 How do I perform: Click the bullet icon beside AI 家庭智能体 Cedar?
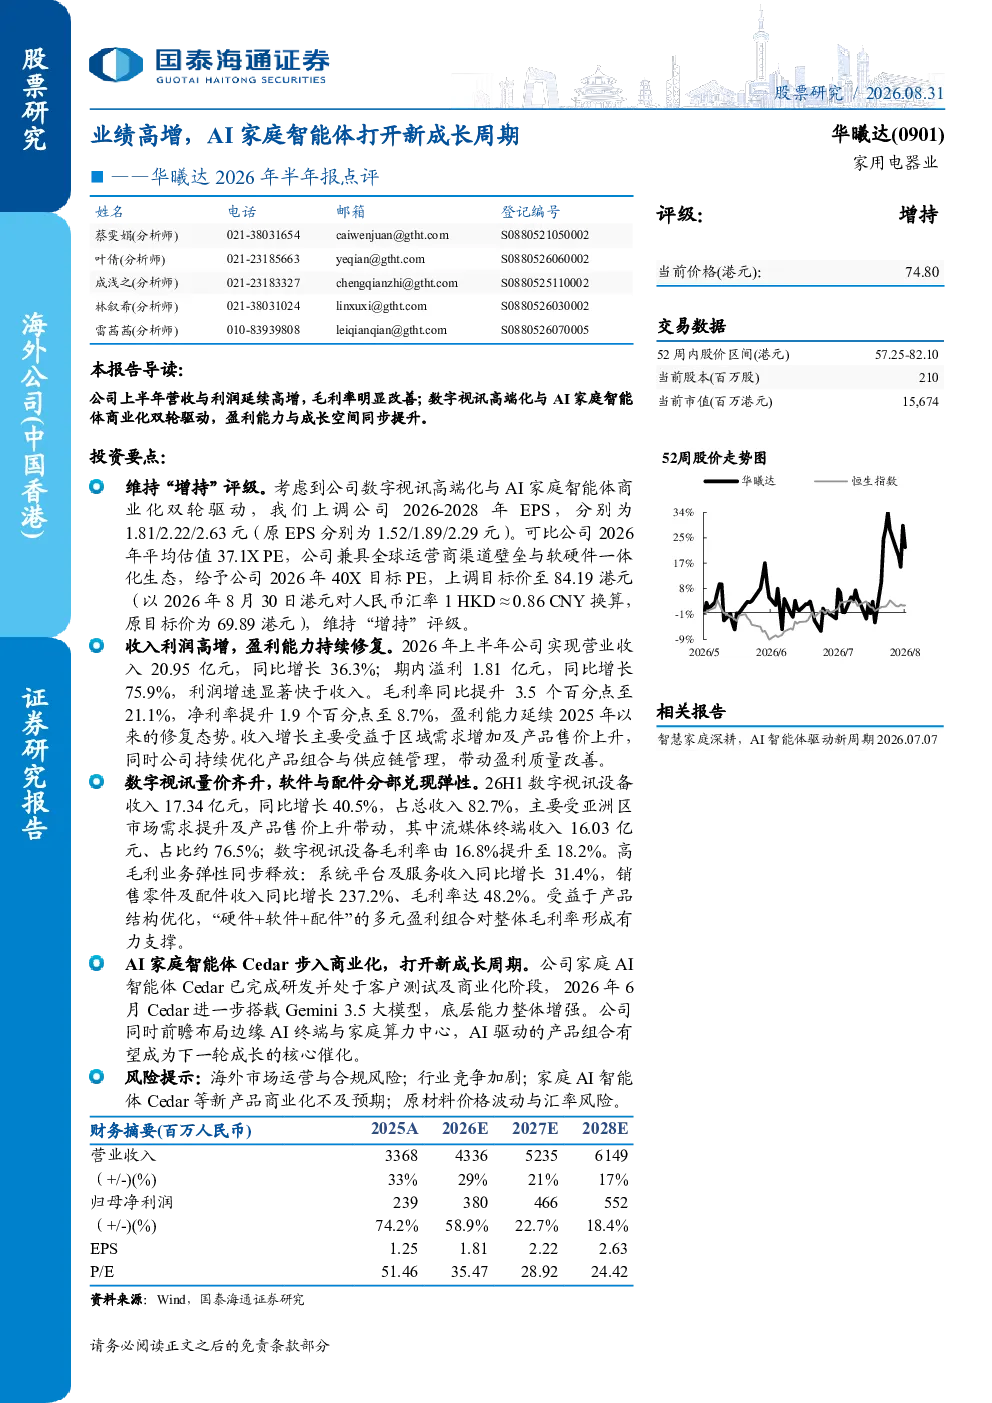[x=97, y=963]
